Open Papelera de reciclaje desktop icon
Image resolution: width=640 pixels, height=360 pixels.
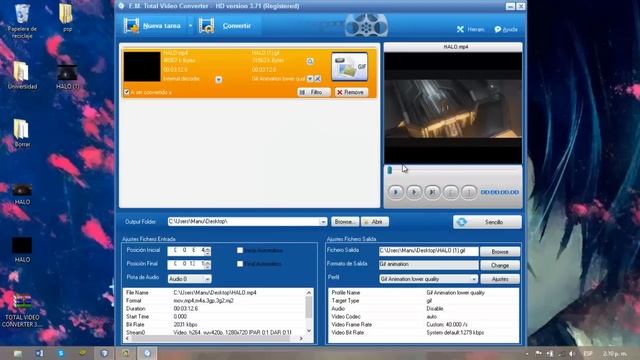pyautogui.click(x=22, y=20)
